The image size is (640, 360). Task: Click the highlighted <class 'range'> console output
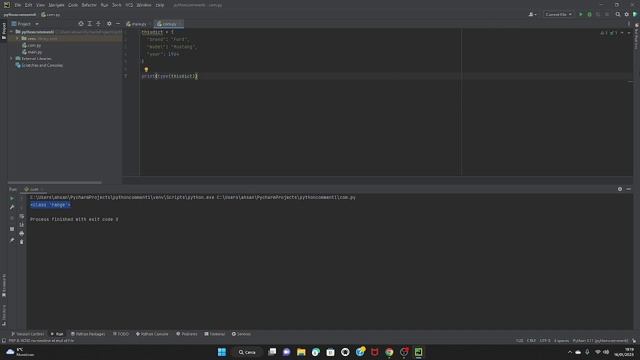click(x=50, y=205)
